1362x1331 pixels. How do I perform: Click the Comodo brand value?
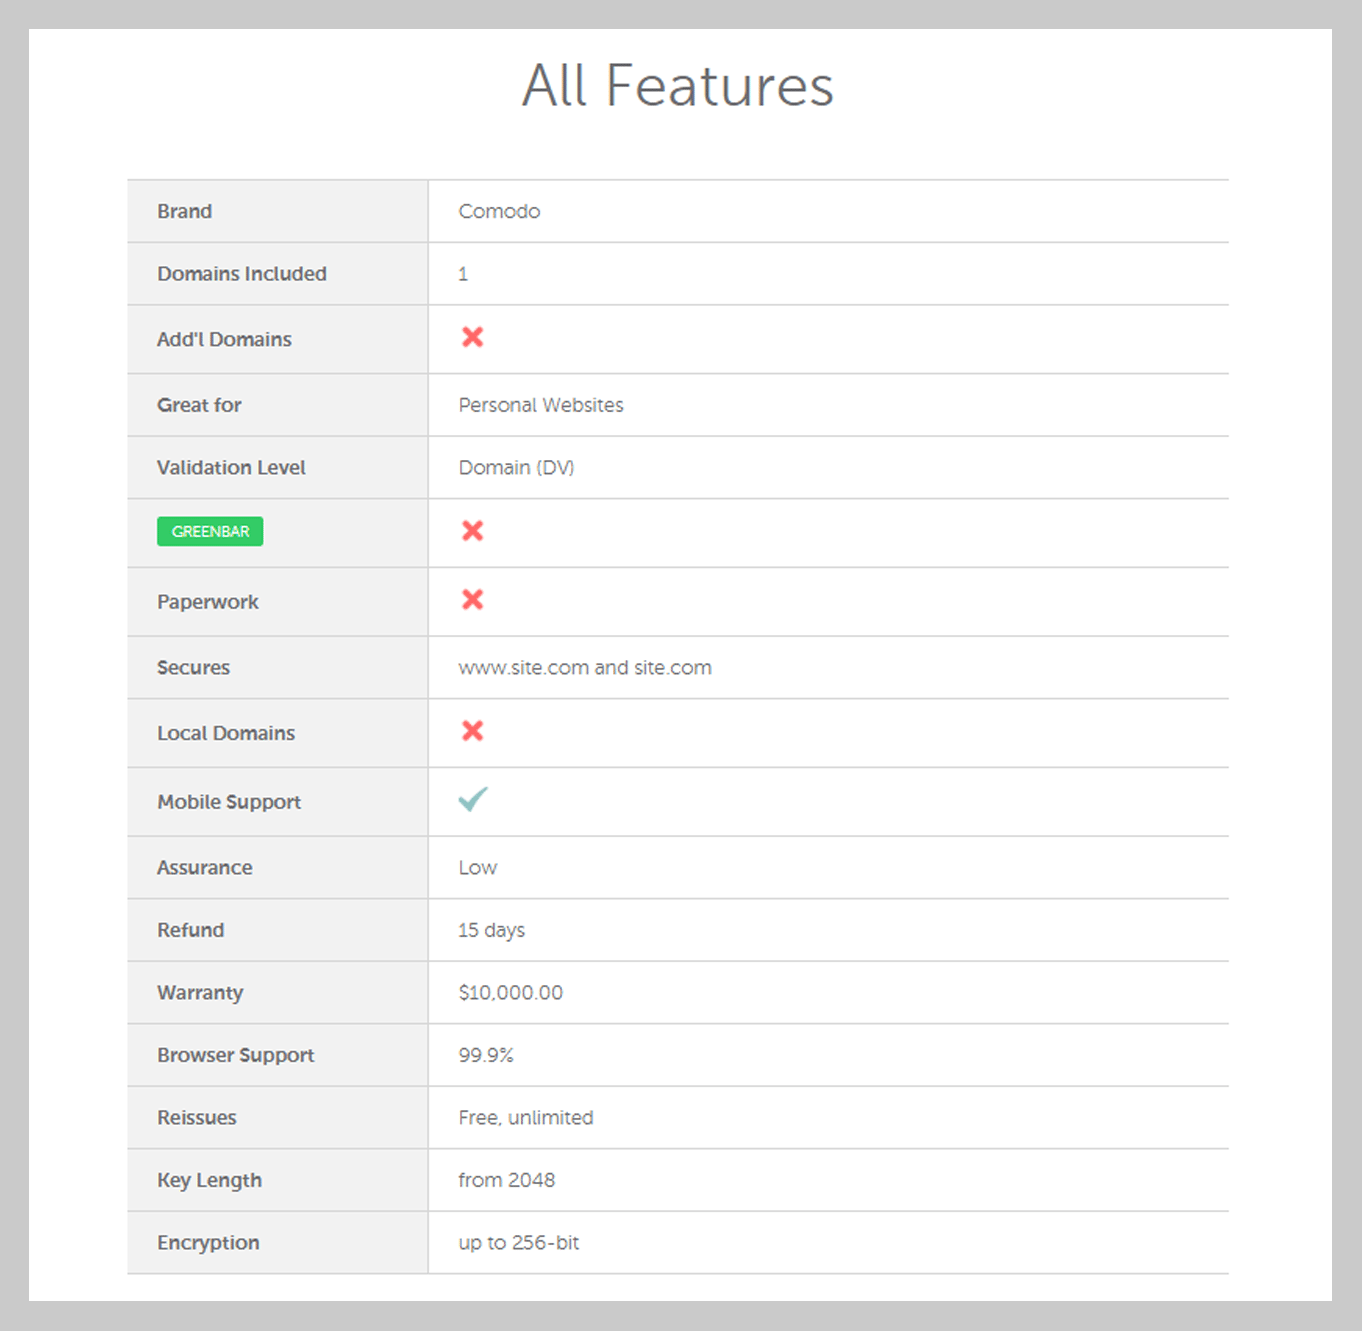click(499, 211)
